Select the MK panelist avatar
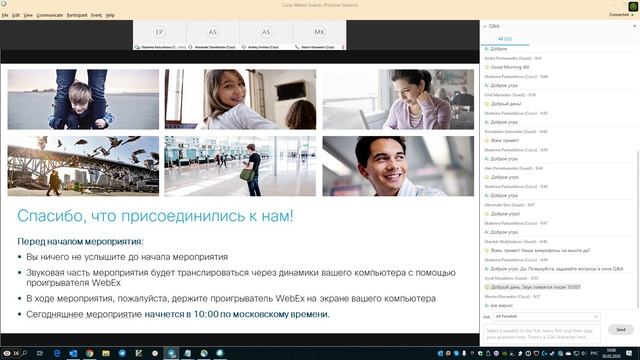640x360 pixels. [x=319, y=32]
